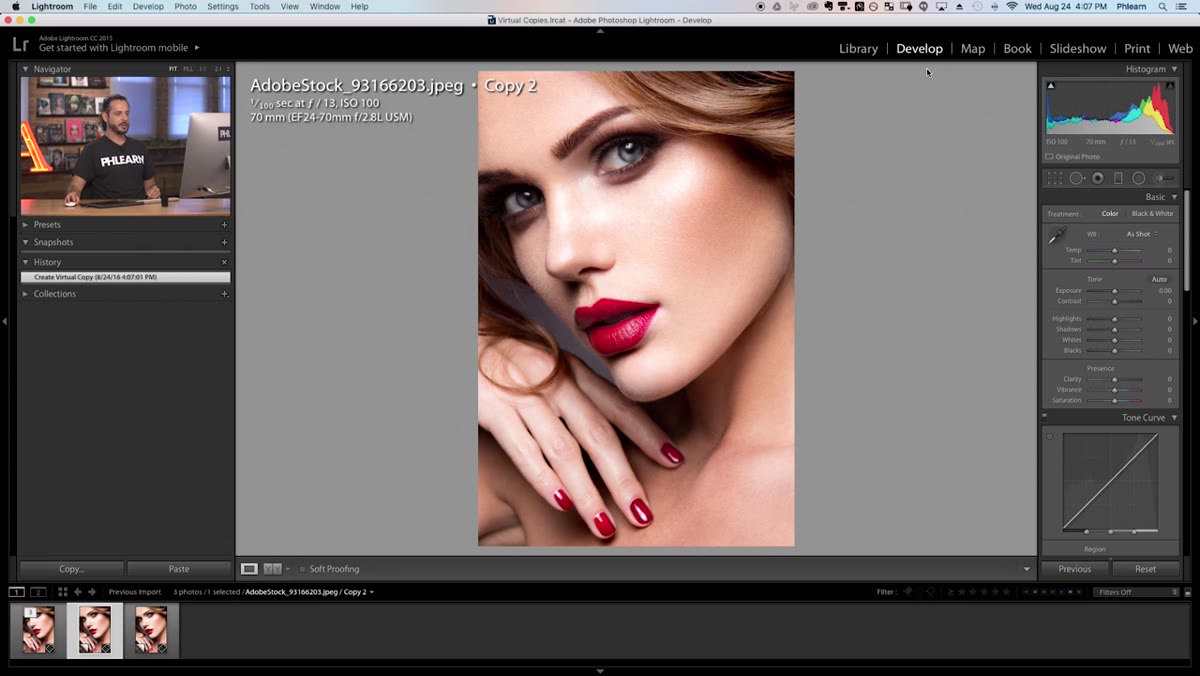Select the third filmstrip thumbnail
The image size is (1200, 676).
[x=152, y=631]
